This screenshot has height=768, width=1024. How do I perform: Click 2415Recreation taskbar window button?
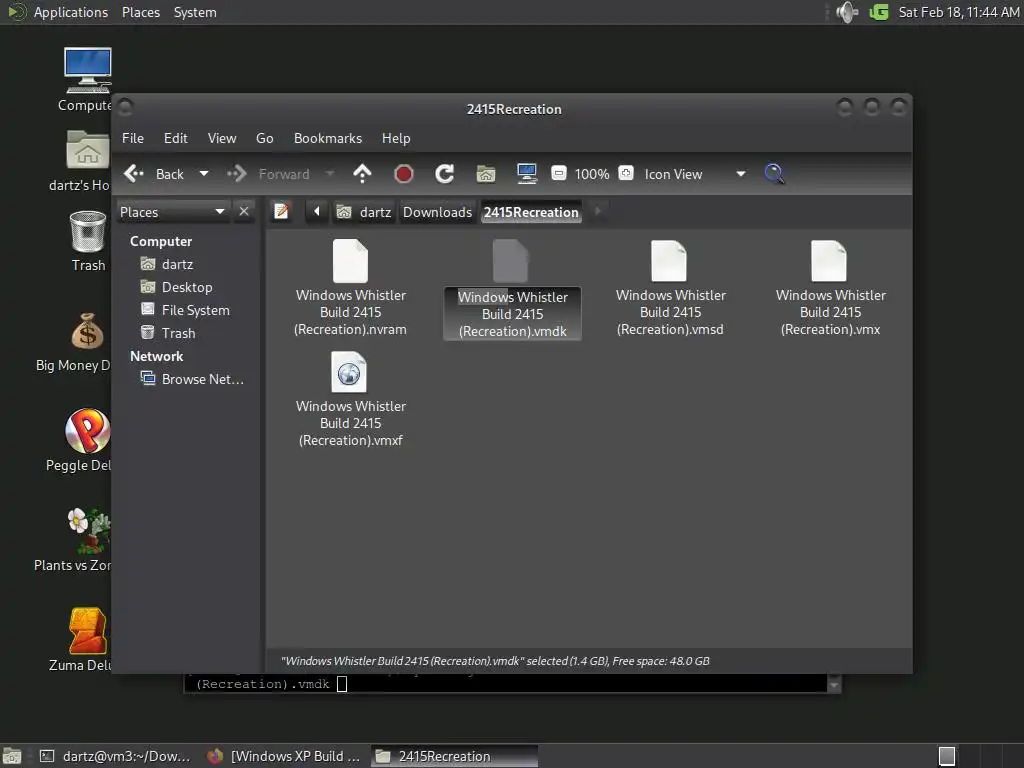point(455,756)
